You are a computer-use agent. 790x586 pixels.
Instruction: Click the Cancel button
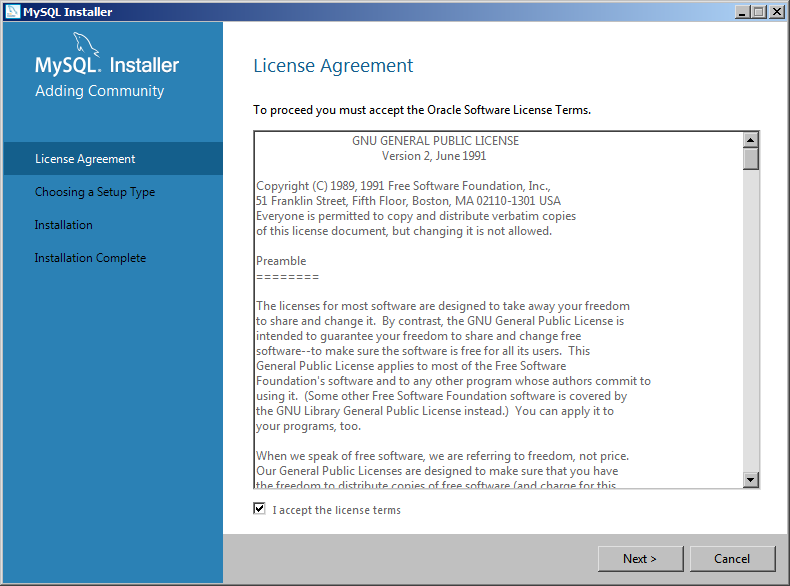coord(732,559)
